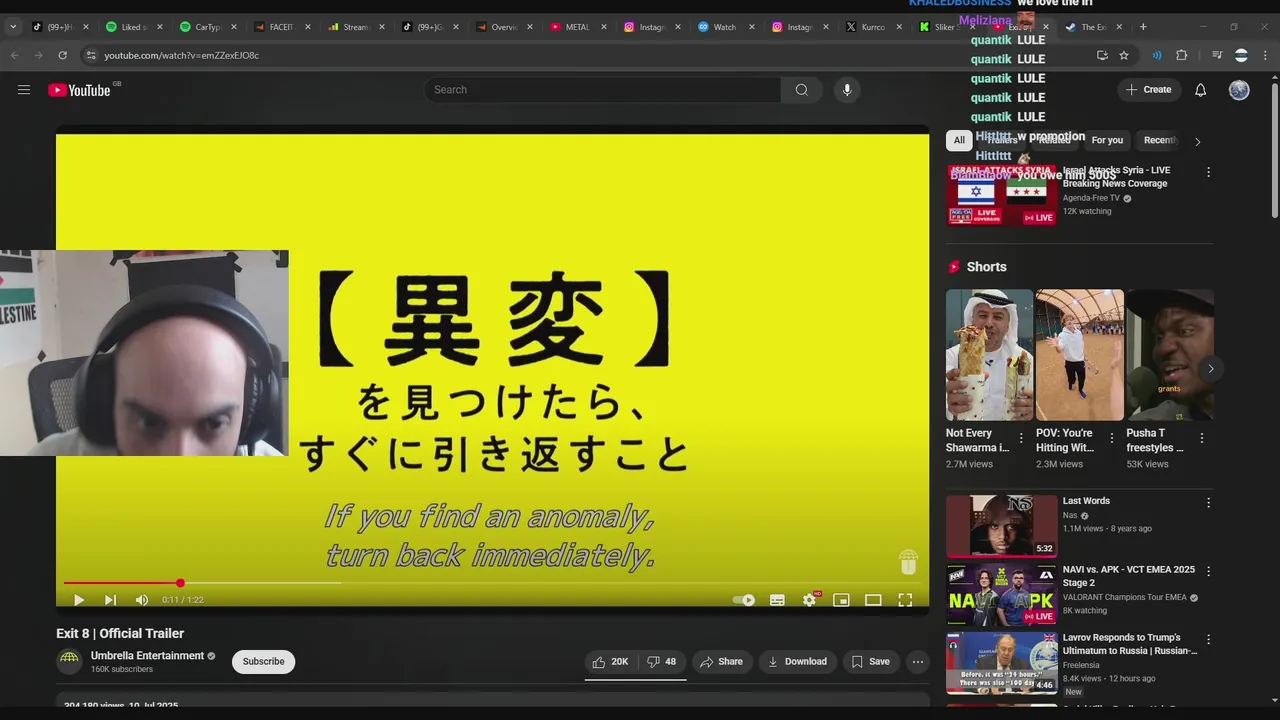Enter full screen mode
The image size is (1280, 720).
point(905,600)
